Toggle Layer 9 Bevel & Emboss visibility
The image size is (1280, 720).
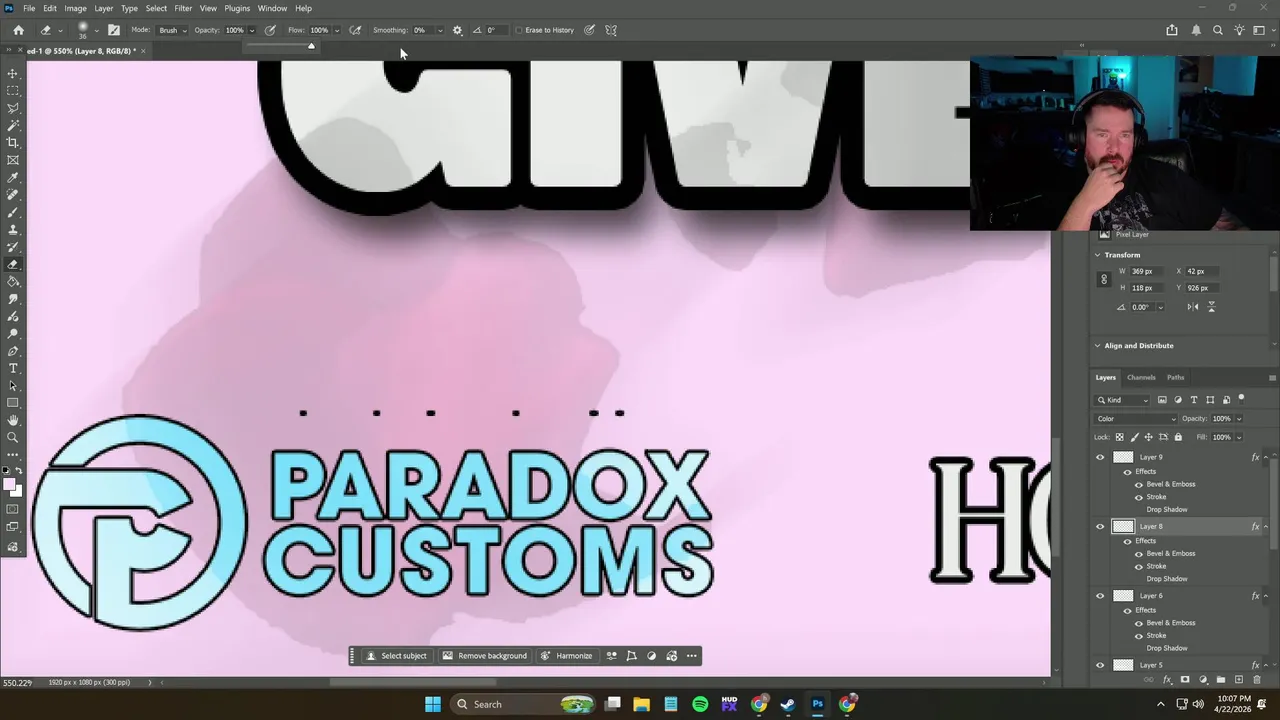point(1138,484)
